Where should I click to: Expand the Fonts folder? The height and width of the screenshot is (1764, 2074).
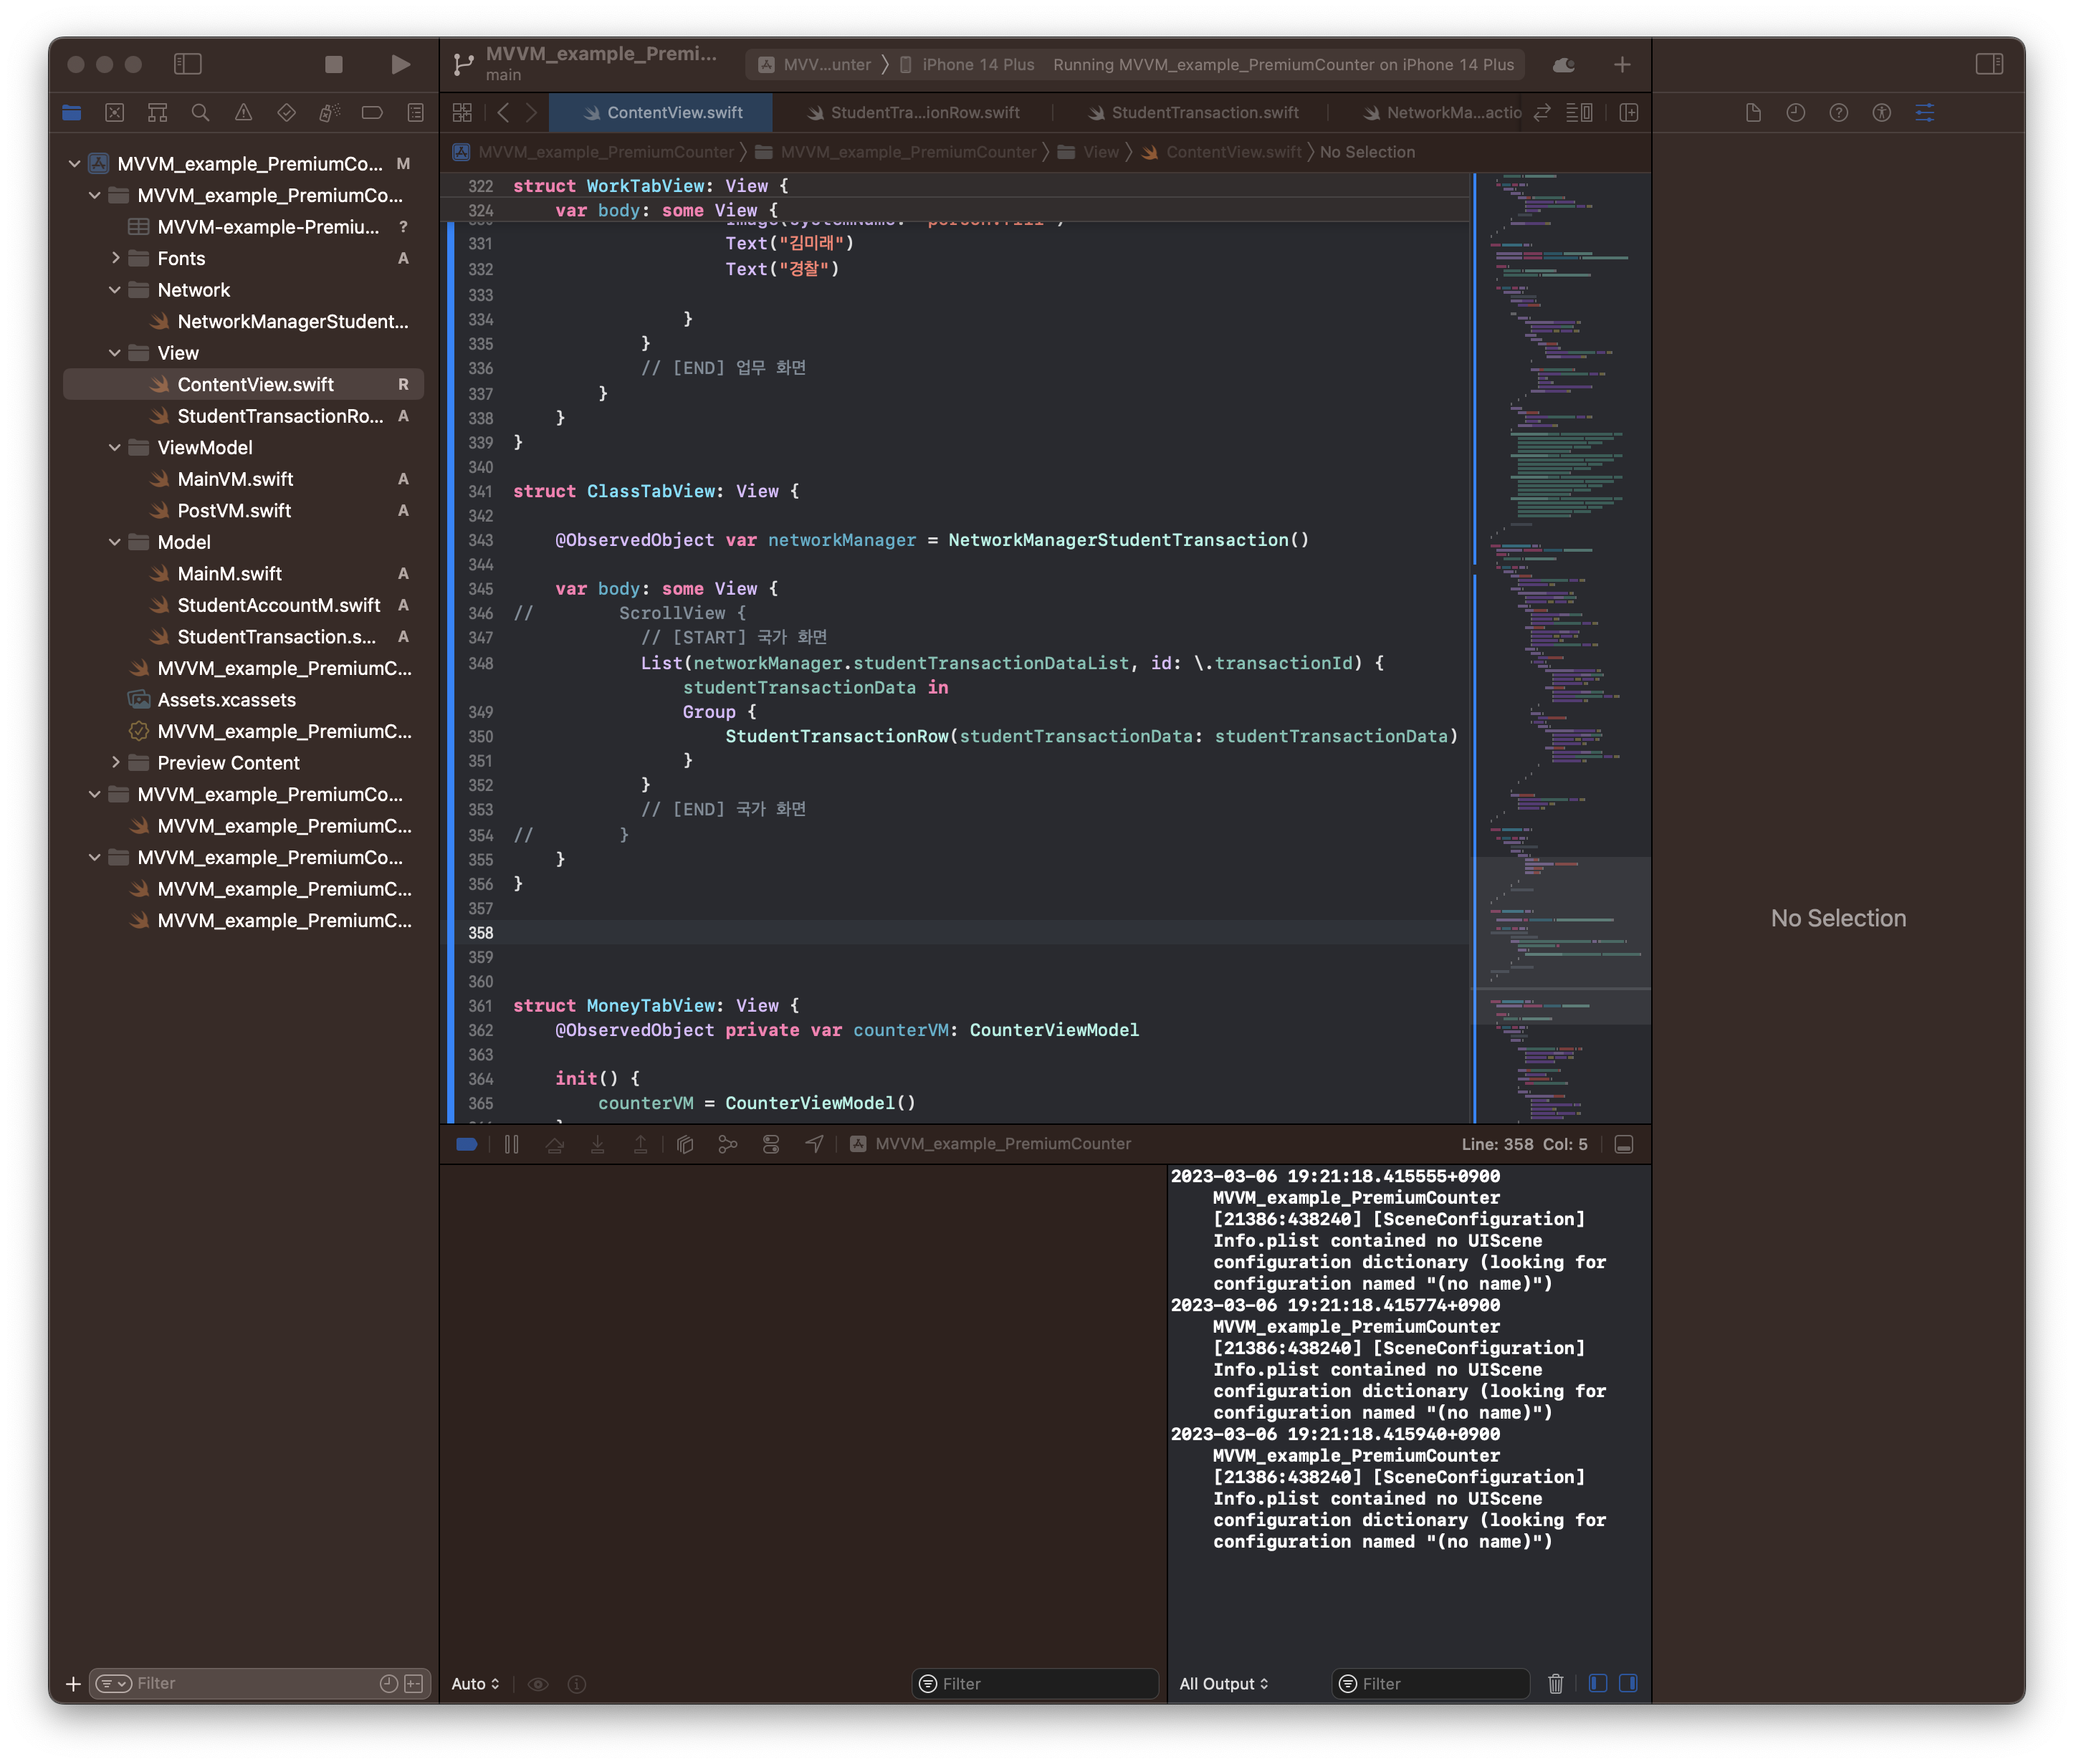(x=115, y=258)
